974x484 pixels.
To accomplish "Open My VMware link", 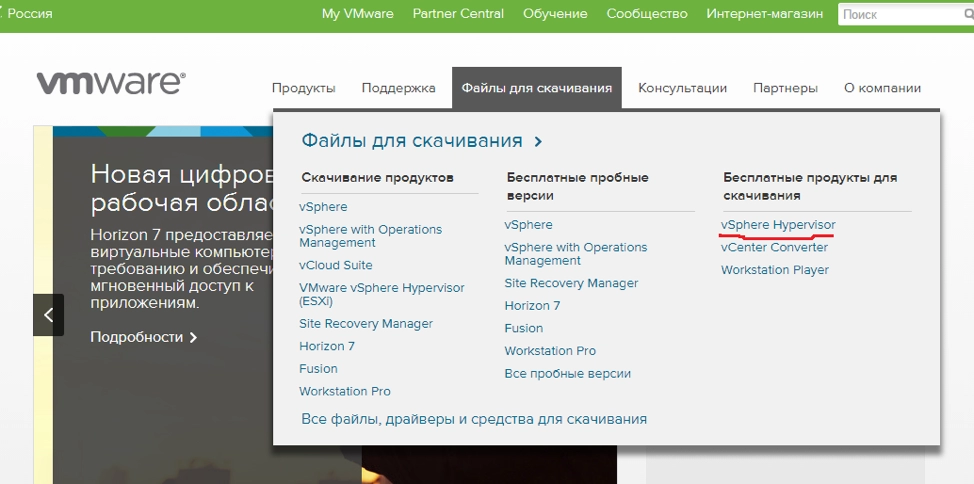I will (x=357, y=14).
